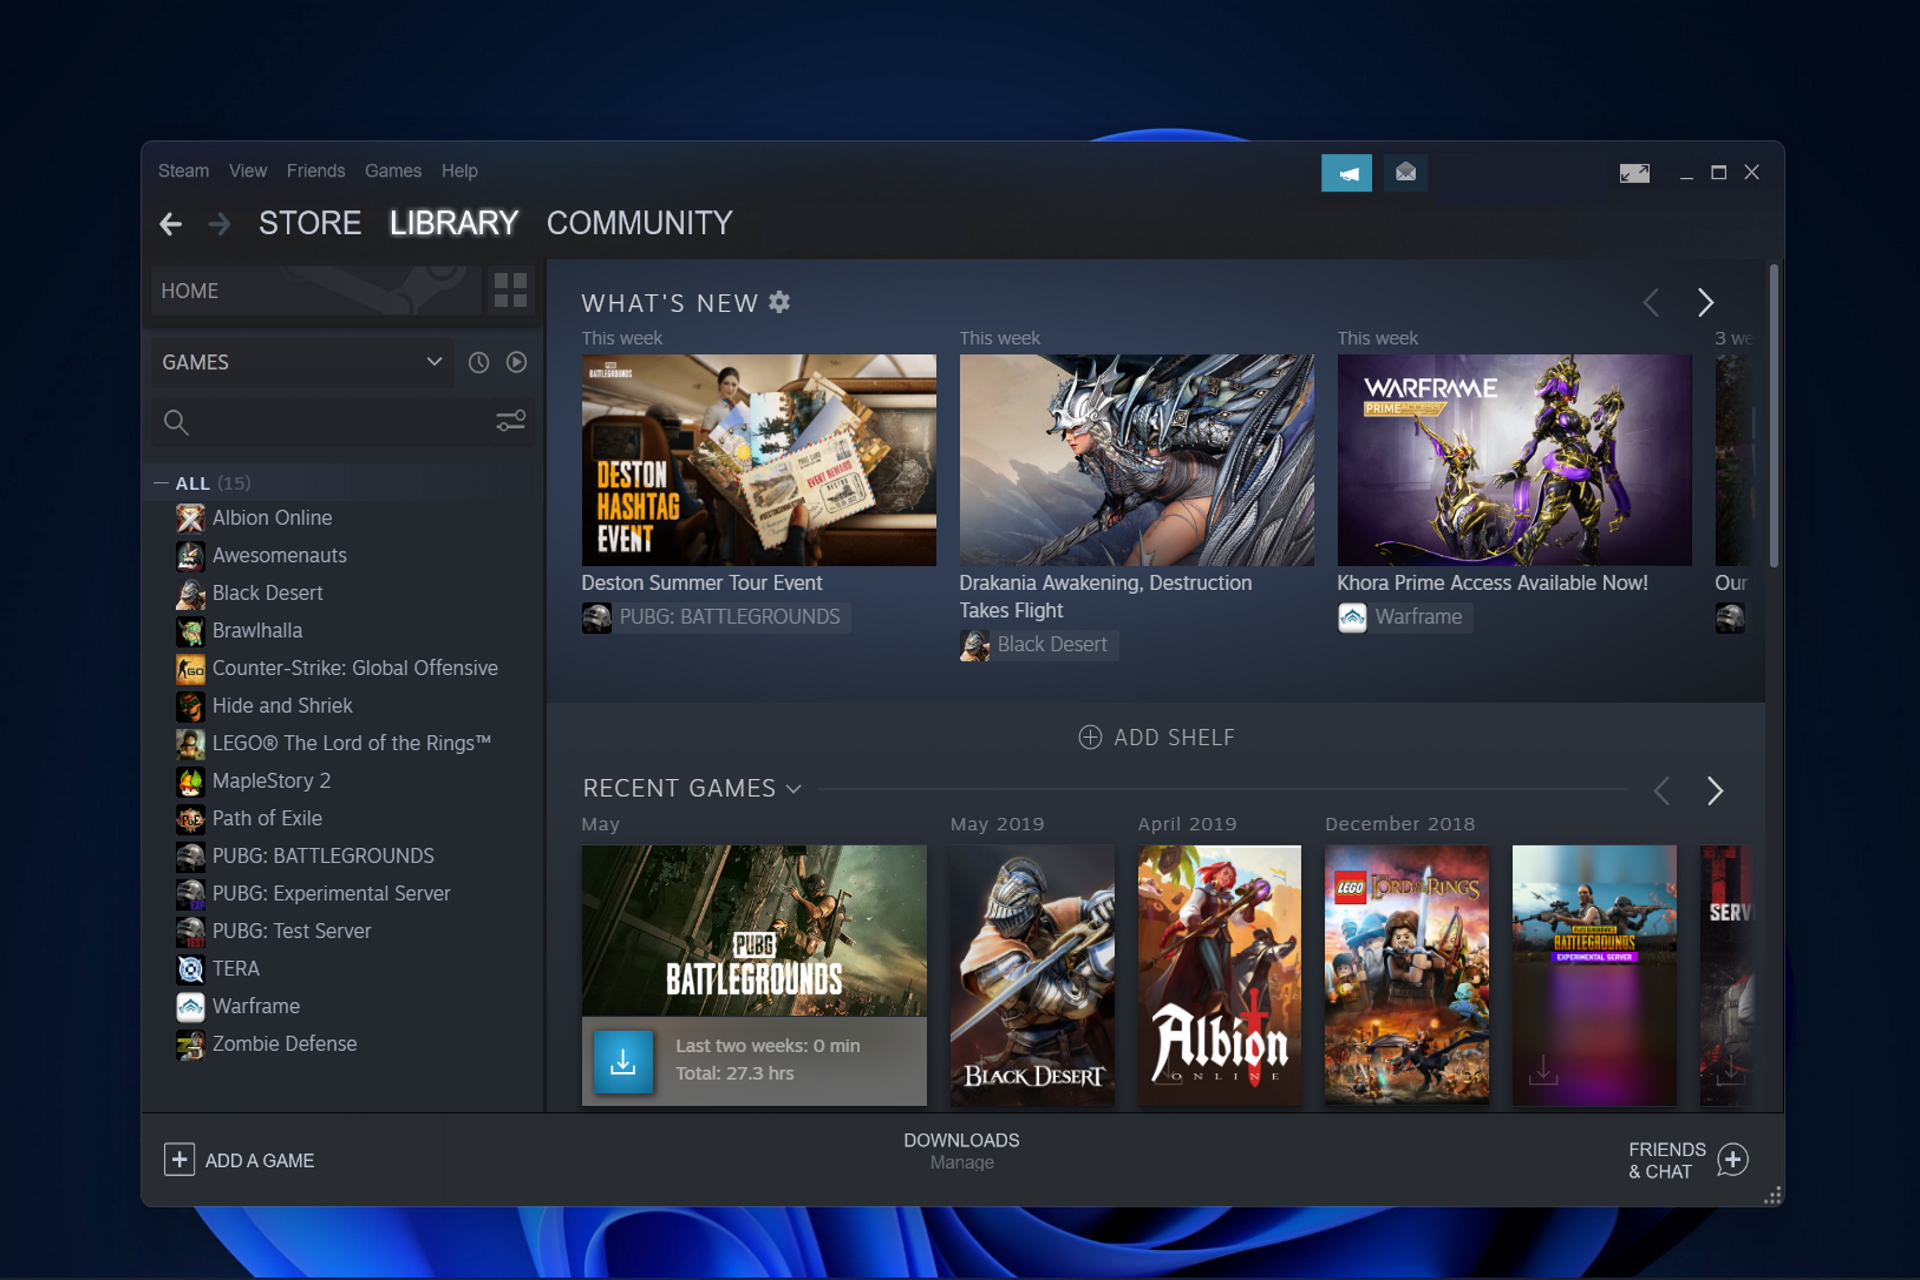Open Deston Summer Tour Event headline
The image size is (1920, 1280).
pos(701,583)
